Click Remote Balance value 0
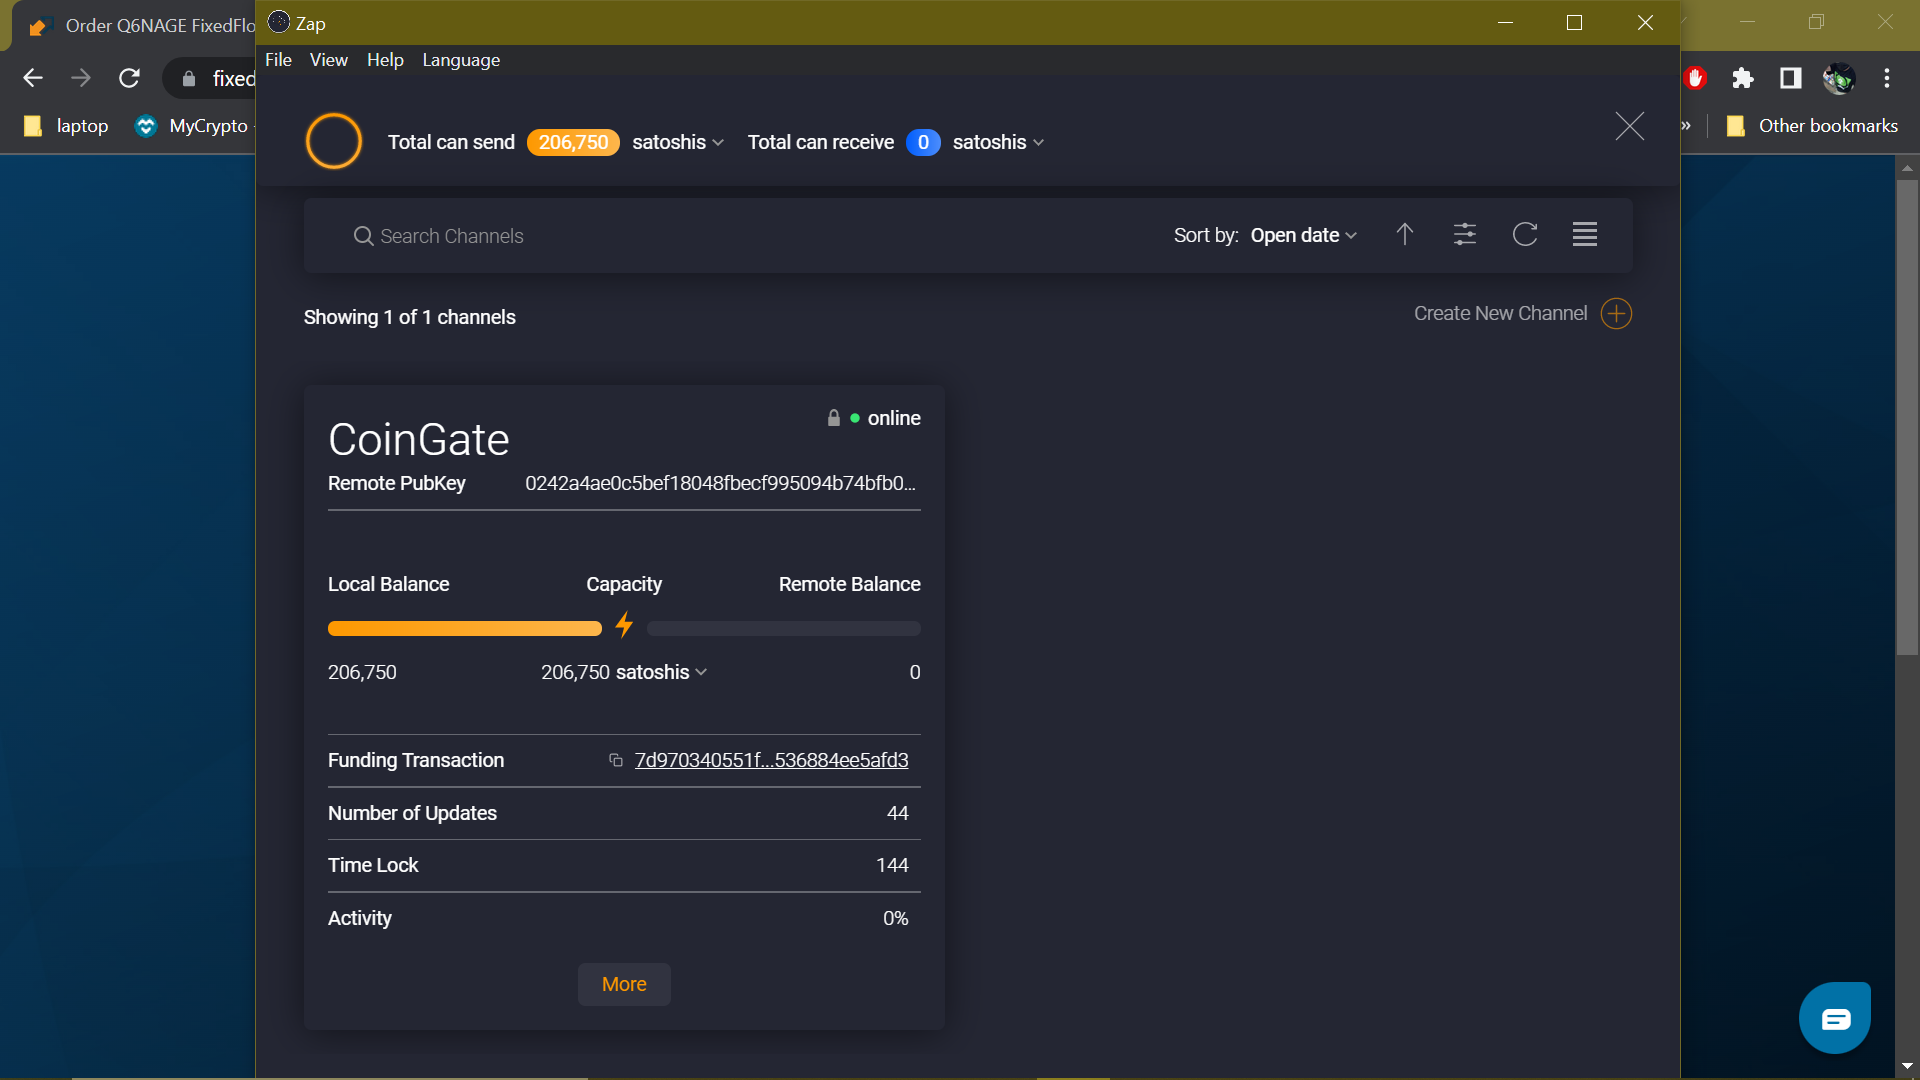The width and height of the screenshot is (1920, 1080). coord(915,672)
